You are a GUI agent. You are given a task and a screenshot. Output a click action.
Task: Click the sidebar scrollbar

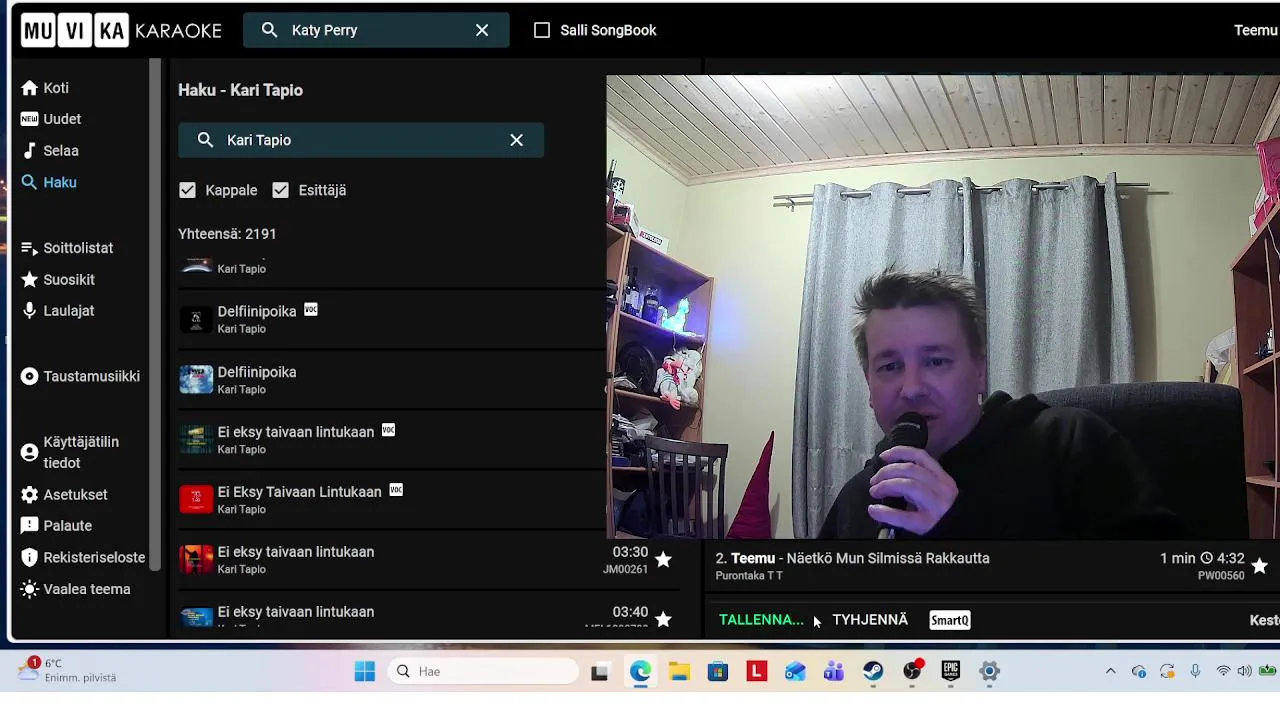(156, 315)
